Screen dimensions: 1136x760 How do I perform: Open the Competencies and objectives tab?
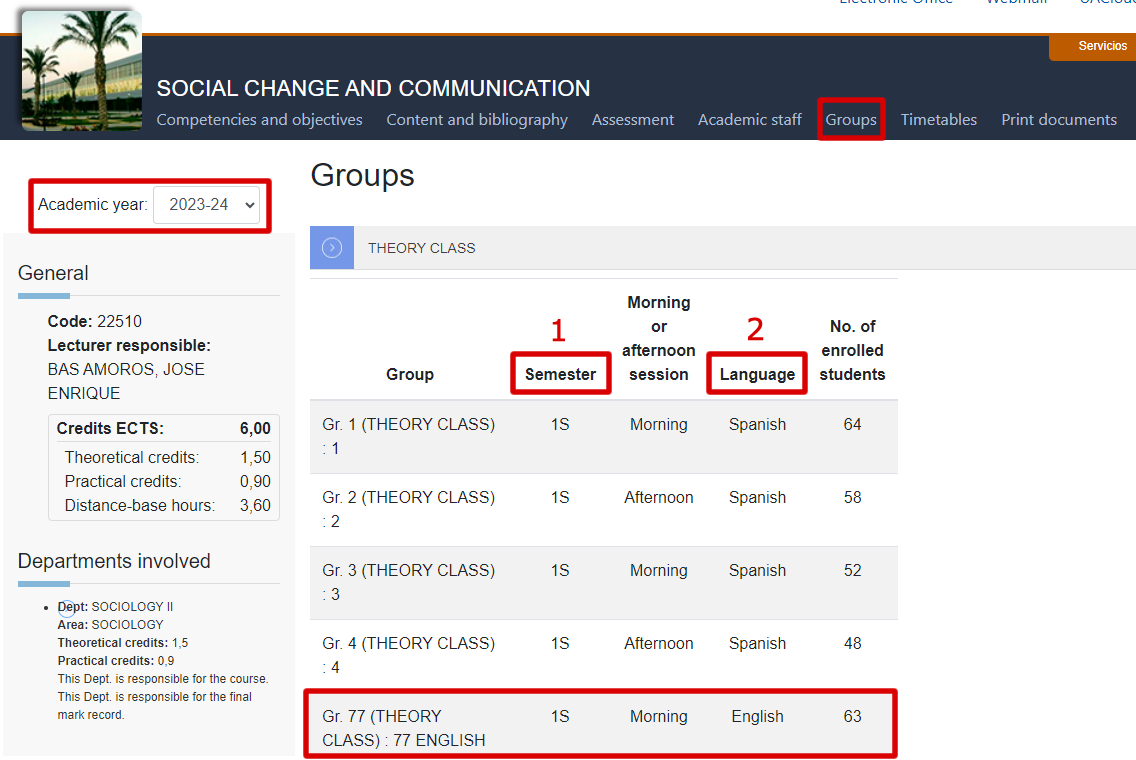tap(259, 120)
